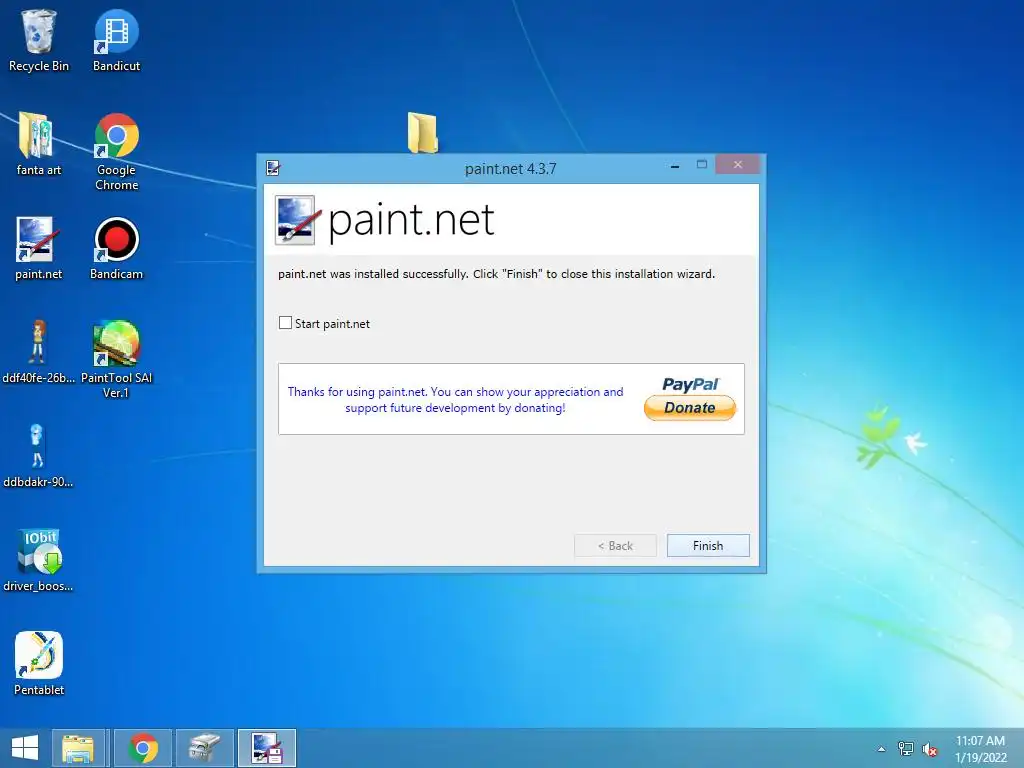The width and height of the screenshot is (1024, 768).
Task: Open Chrome from the taskbar
Action: (143, 748)
